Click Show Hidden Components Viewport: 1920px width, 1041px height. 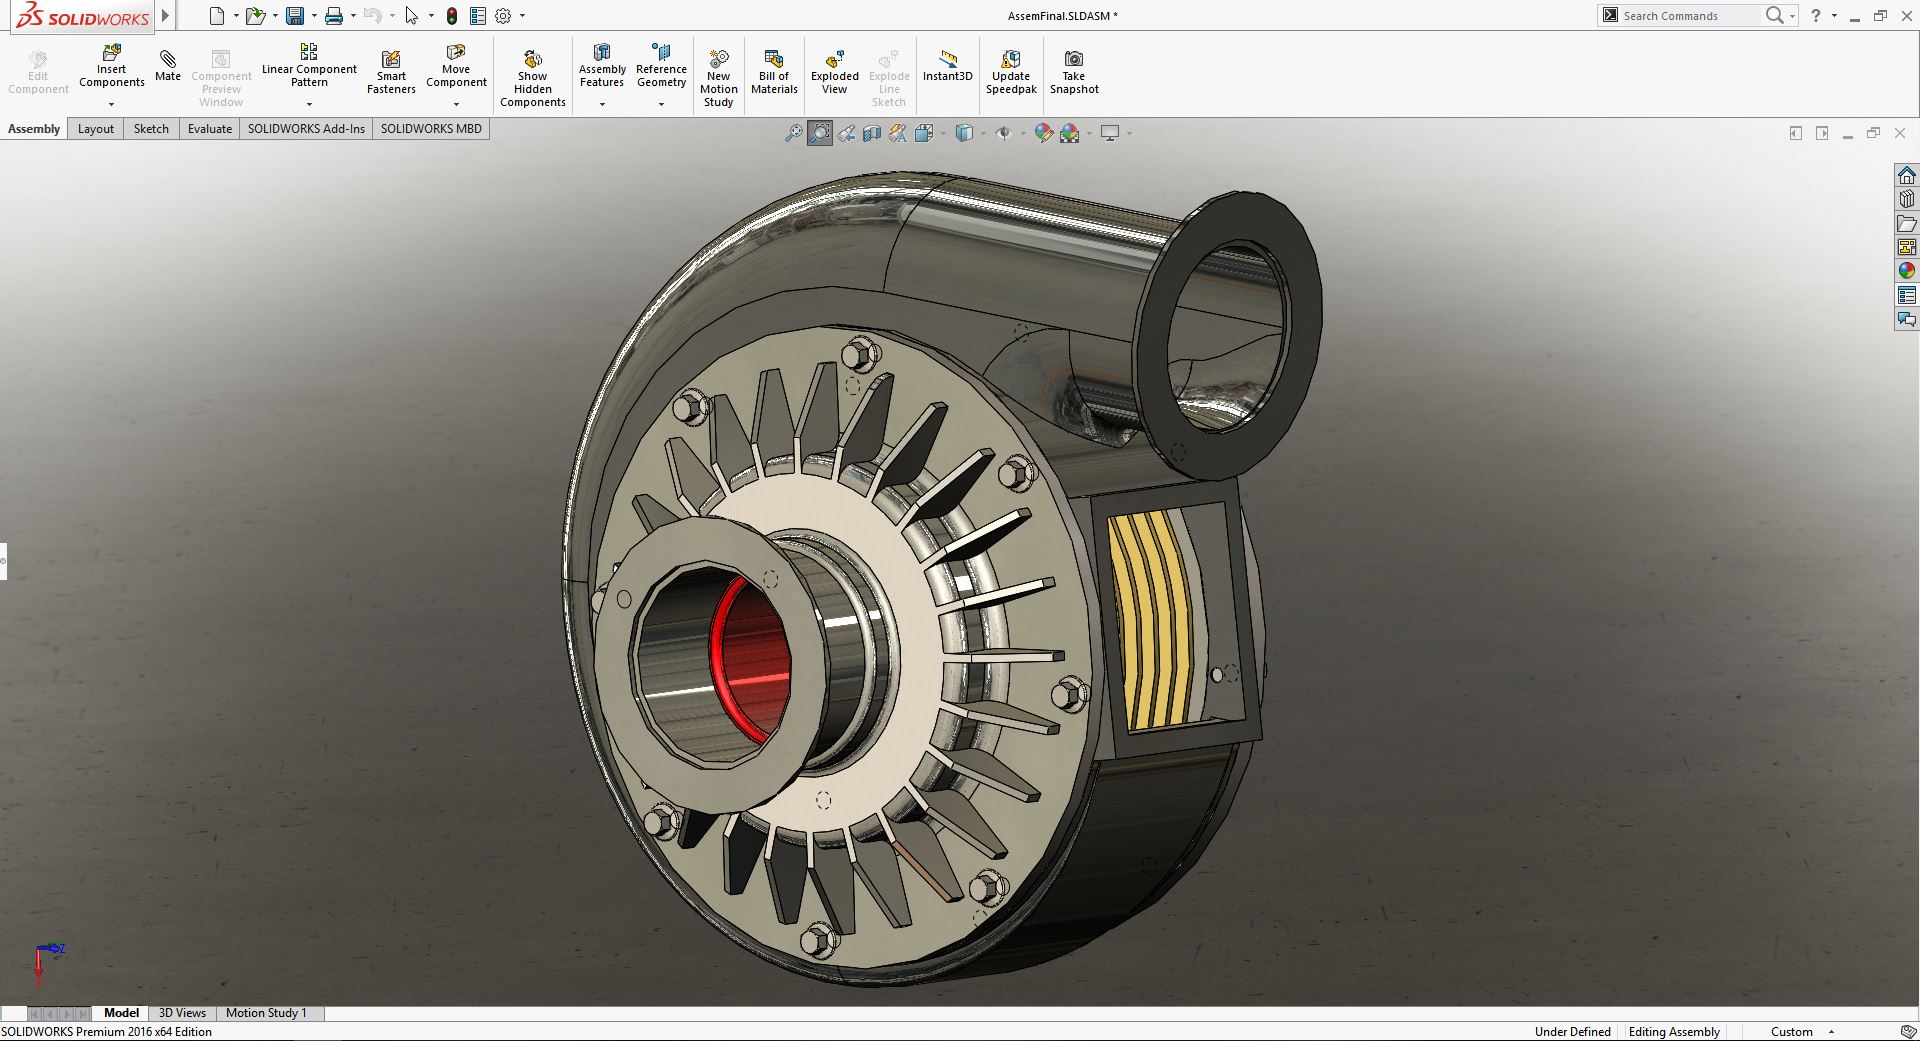(x=533, y=78)
